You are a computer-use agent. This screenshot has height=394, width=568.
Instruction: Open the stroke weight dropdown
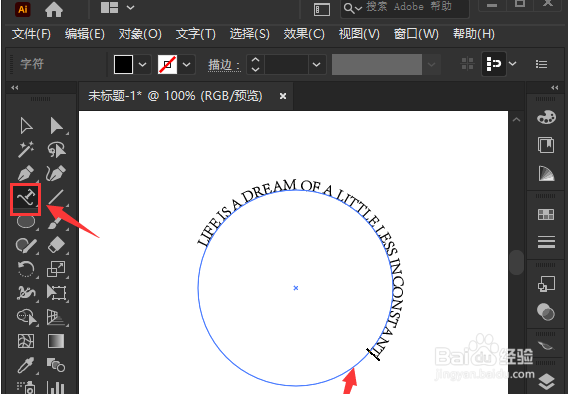point(317,64)
